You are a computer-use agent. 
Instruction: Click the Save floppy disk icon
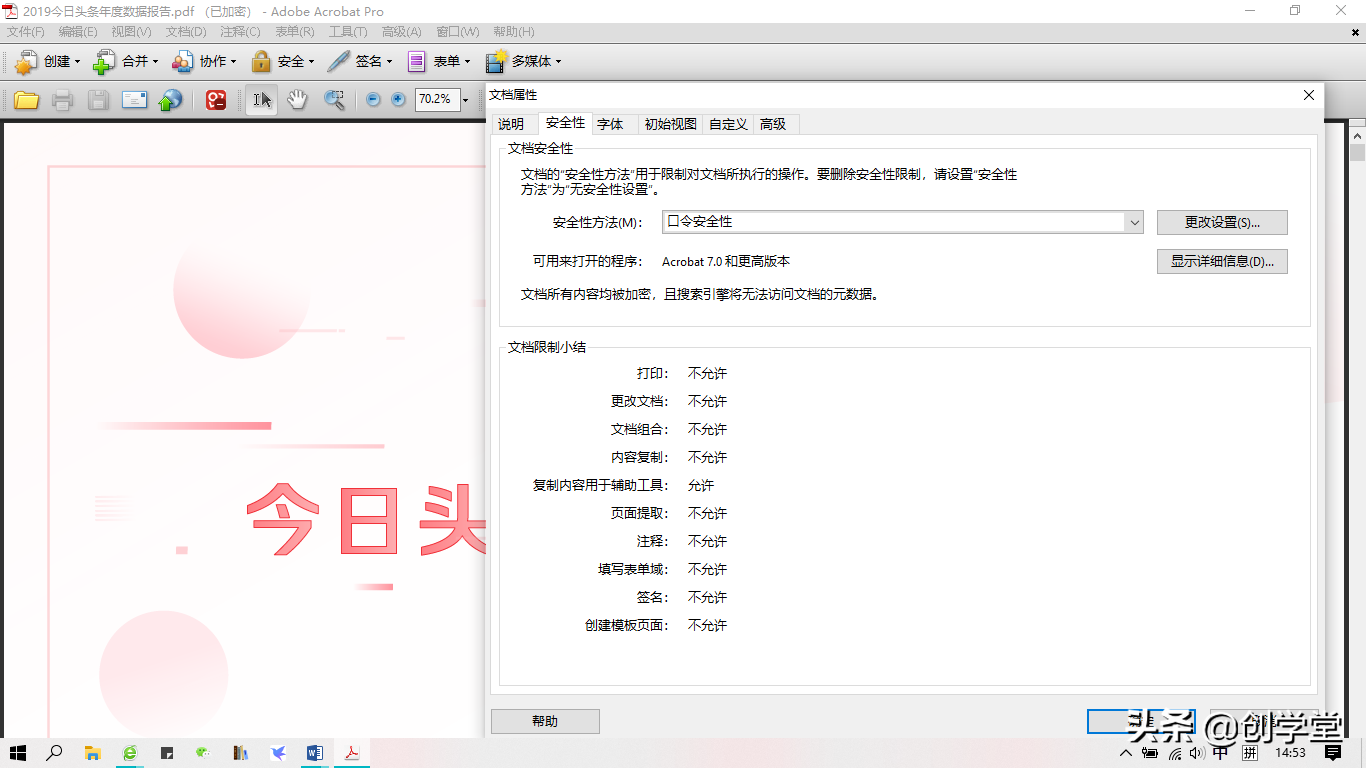[x=98, y=100]
